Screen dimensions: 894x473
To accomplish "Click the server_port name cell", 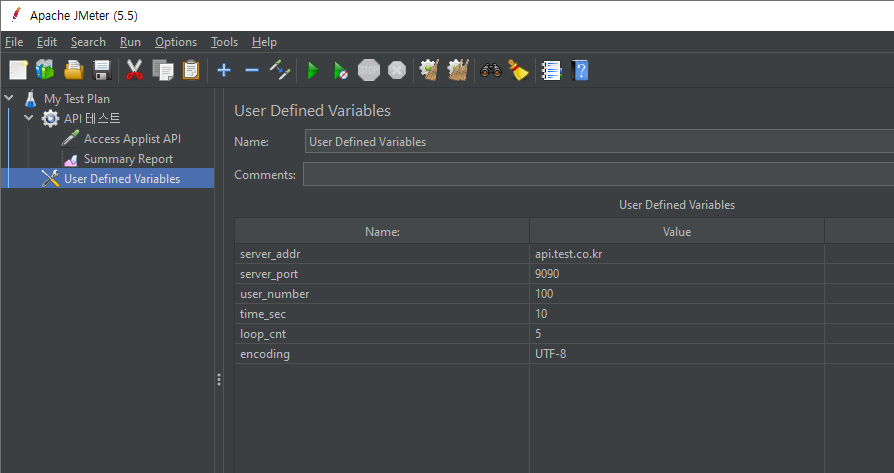I will tap(382, 274).
